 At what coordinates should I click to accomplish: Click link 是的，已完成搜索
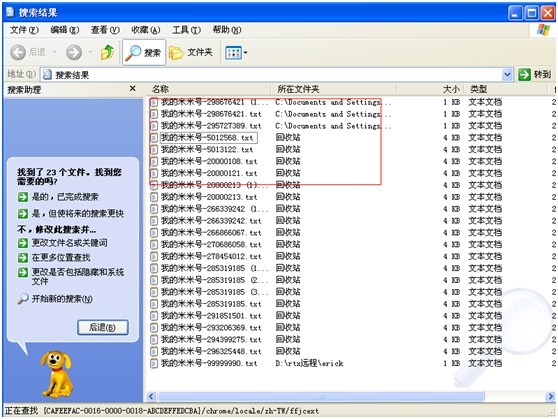[x=65, y=197]
